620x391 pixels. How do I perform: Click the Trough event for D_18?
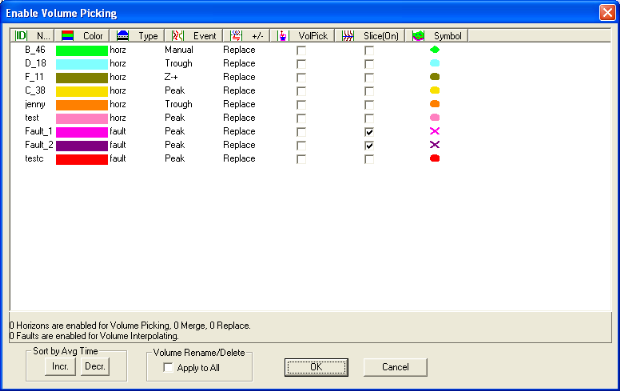(178, 63)
